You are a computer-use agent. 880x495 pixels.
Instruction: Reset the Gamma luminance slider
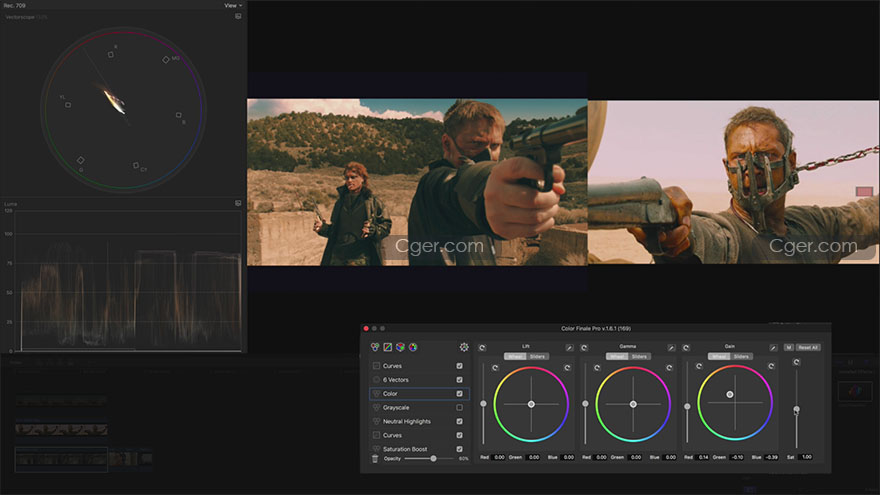(597, 368)
